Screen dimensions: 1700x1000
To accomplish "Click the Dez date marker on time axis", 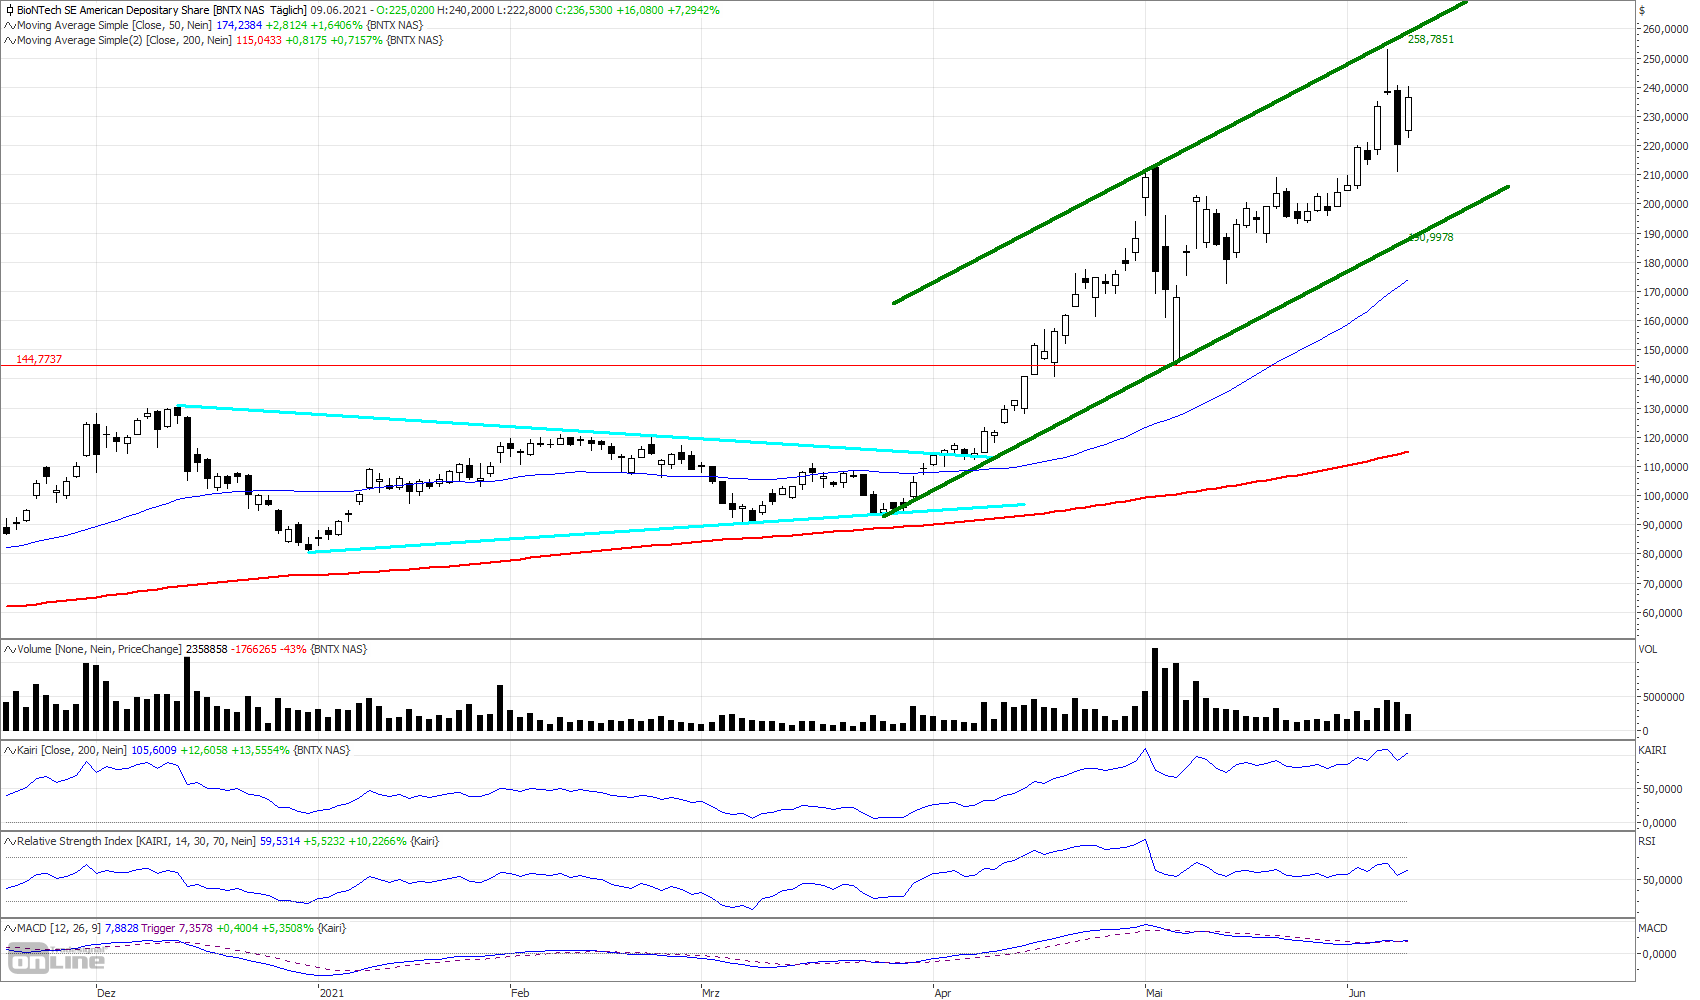I will click(x=106, y=993).
